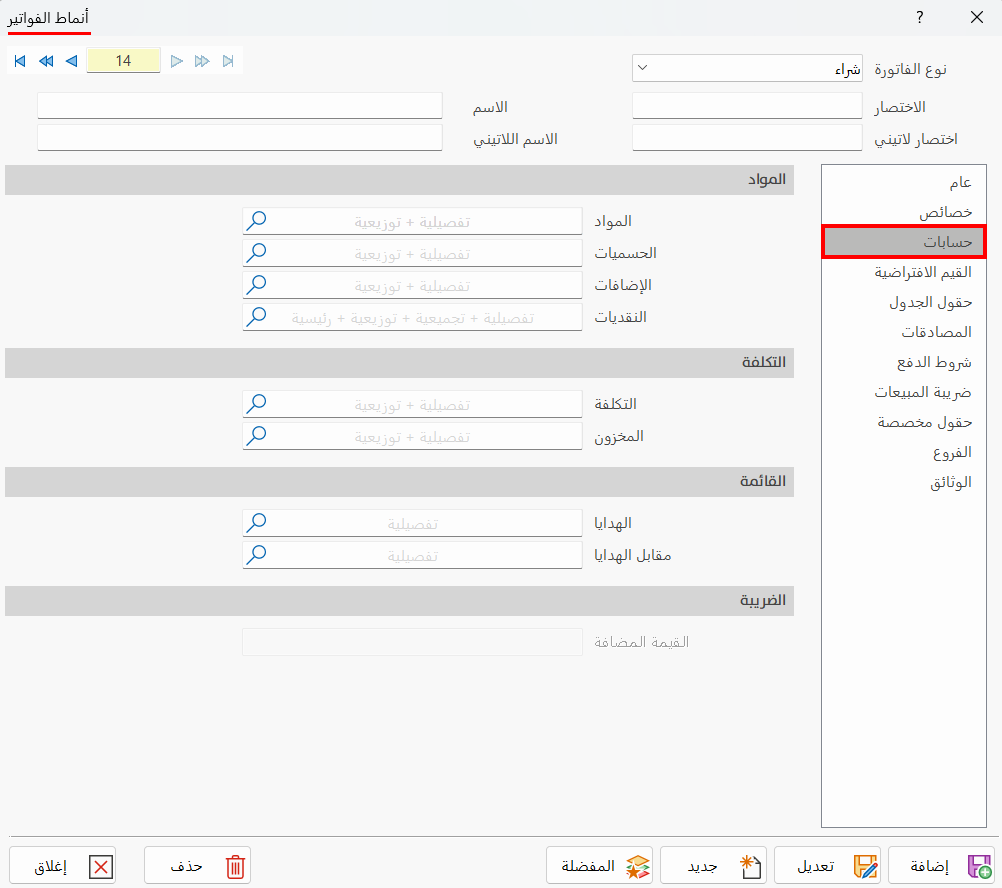Click search magnifier in مقابل الهدايا field
Screen dimensions: 1002x888
(x=256, y=555)
